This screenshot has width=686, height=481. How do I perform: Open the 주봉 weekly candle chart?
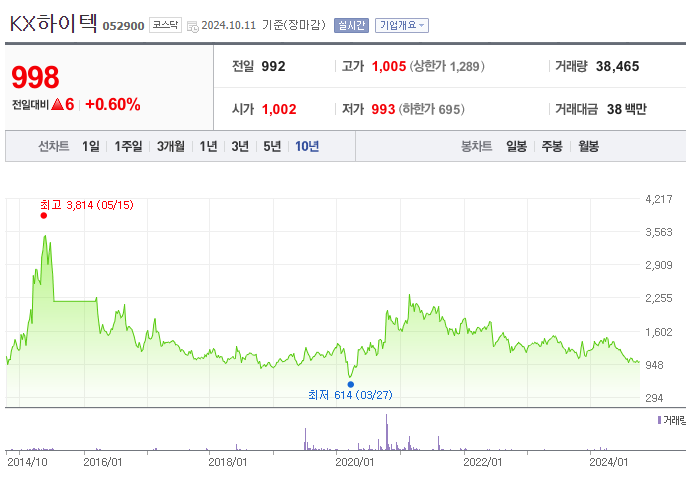click(552, 146)
